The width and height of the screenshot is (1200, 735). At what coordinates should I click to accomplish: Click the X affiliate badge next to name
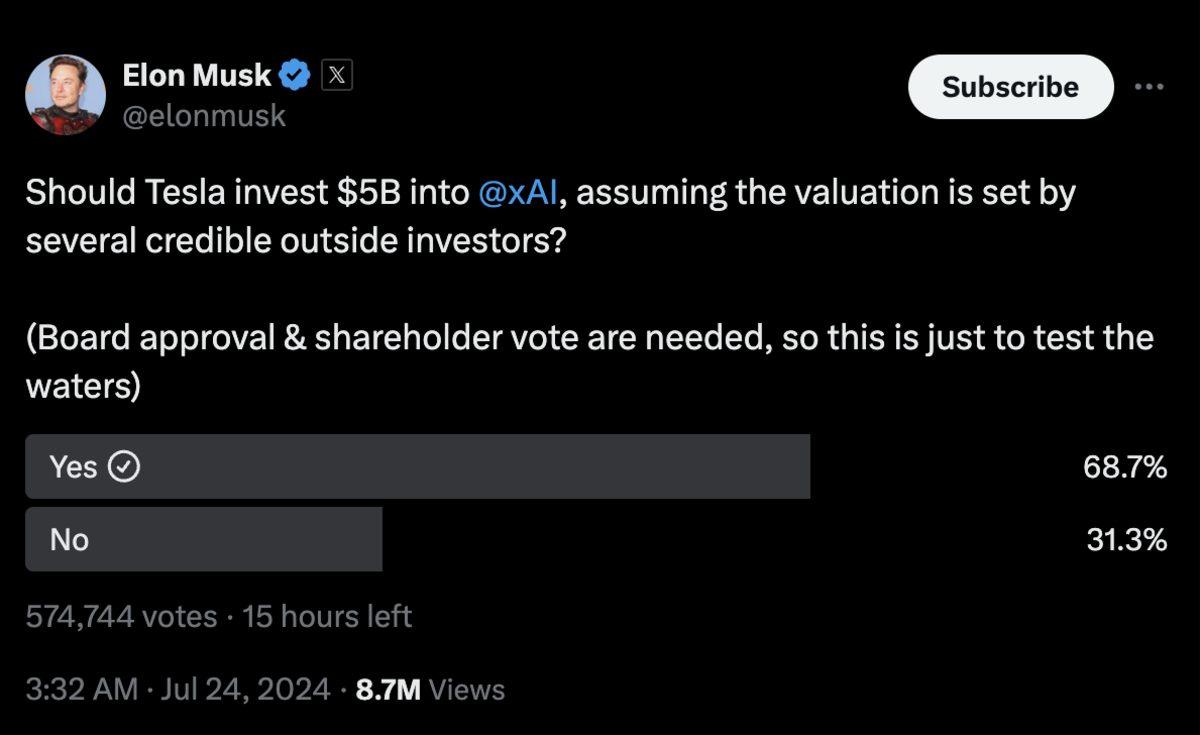(x=334, y=74)
